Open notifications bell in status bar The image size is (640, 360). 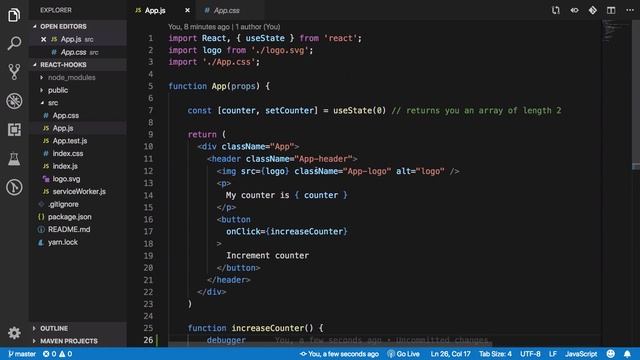point(627,354)
